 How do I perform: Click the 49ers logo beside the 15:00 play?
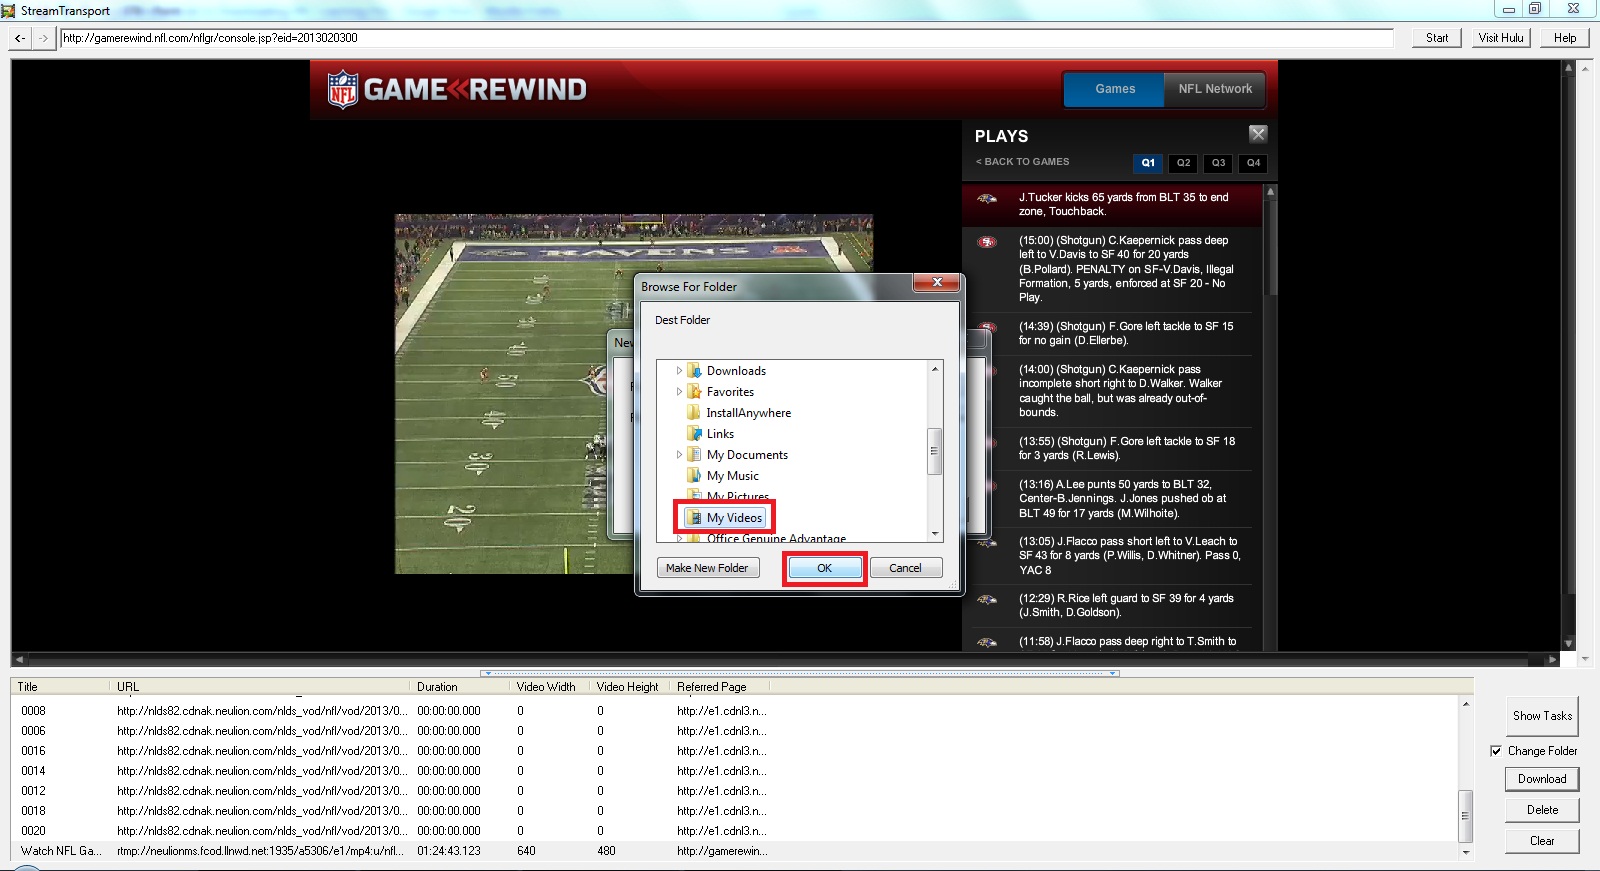click(987, 242)
